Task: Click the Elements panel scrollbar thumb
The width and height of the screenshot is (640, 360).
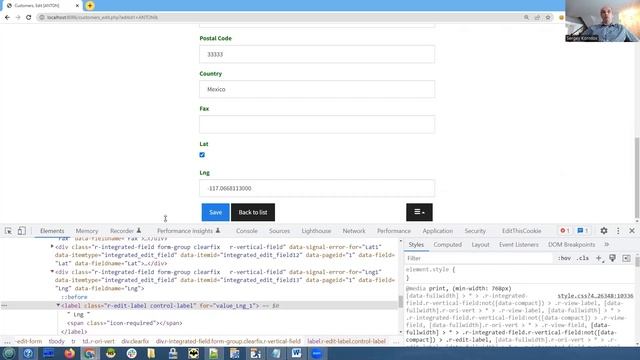Action: 400,301
